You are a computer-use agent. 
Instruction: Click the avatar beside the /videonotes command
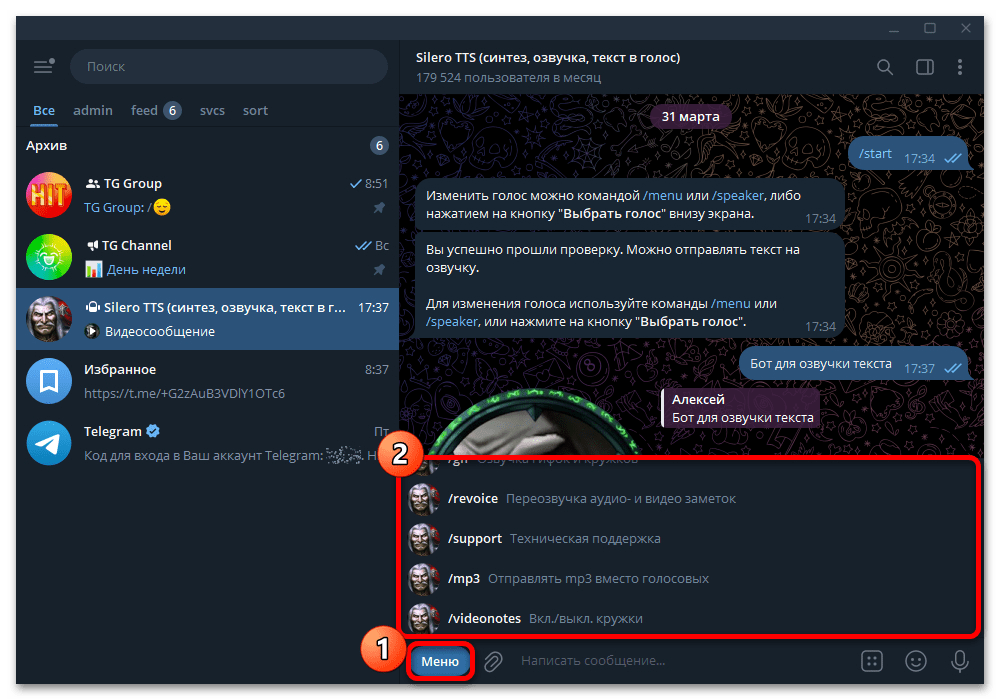pyautogui.click(x=423, y=618)
